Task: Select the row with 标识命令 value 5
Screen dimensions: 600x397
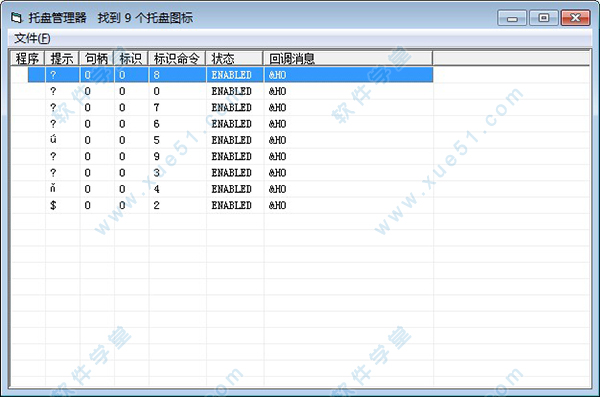Action: (230, 140)
